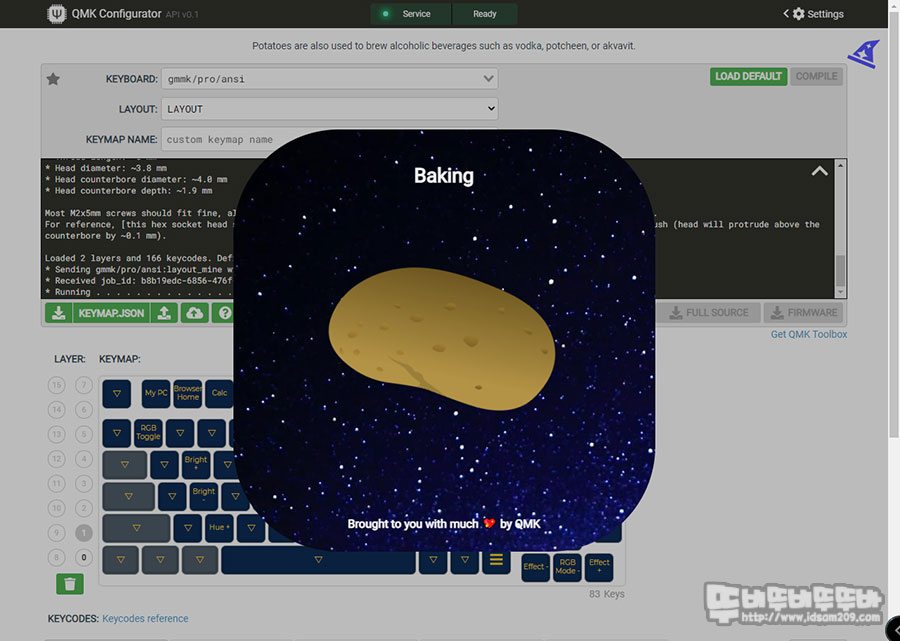
Task: Select the Calc key in keymap
Action: [x=219, y=393]
